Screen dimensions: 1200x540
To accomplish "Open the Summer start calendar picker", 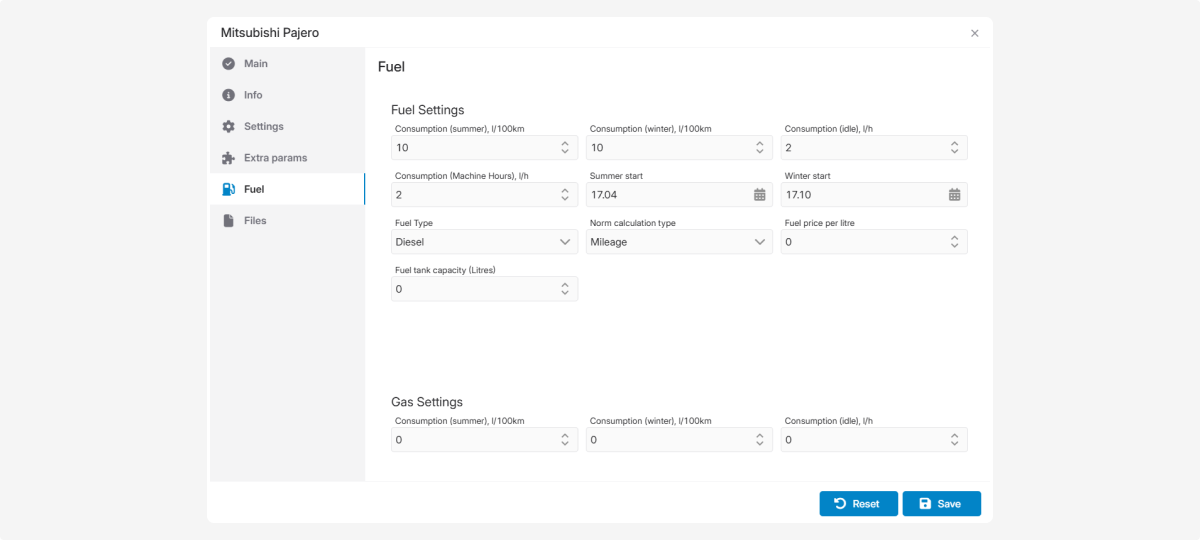I will (759, 195).
